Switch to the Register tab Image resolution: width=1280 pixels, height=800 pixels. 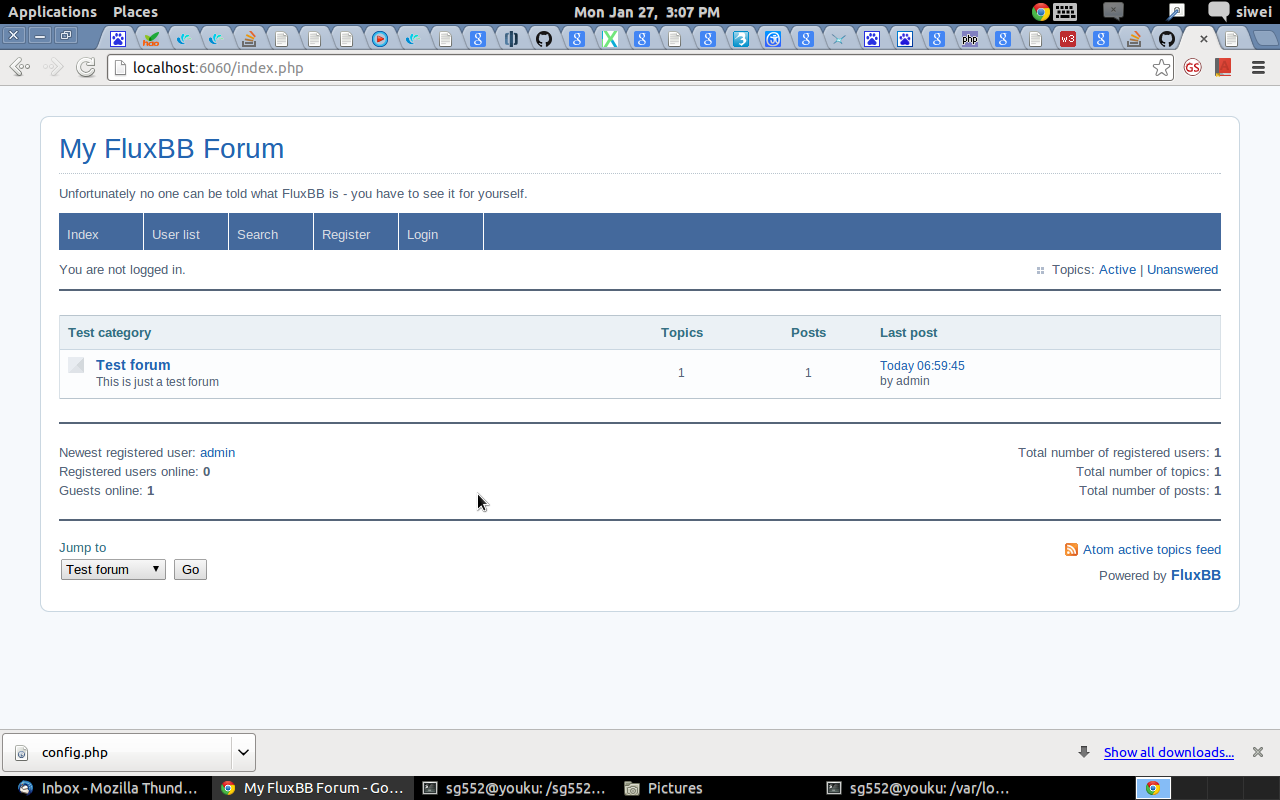click(x=344, y=234)
